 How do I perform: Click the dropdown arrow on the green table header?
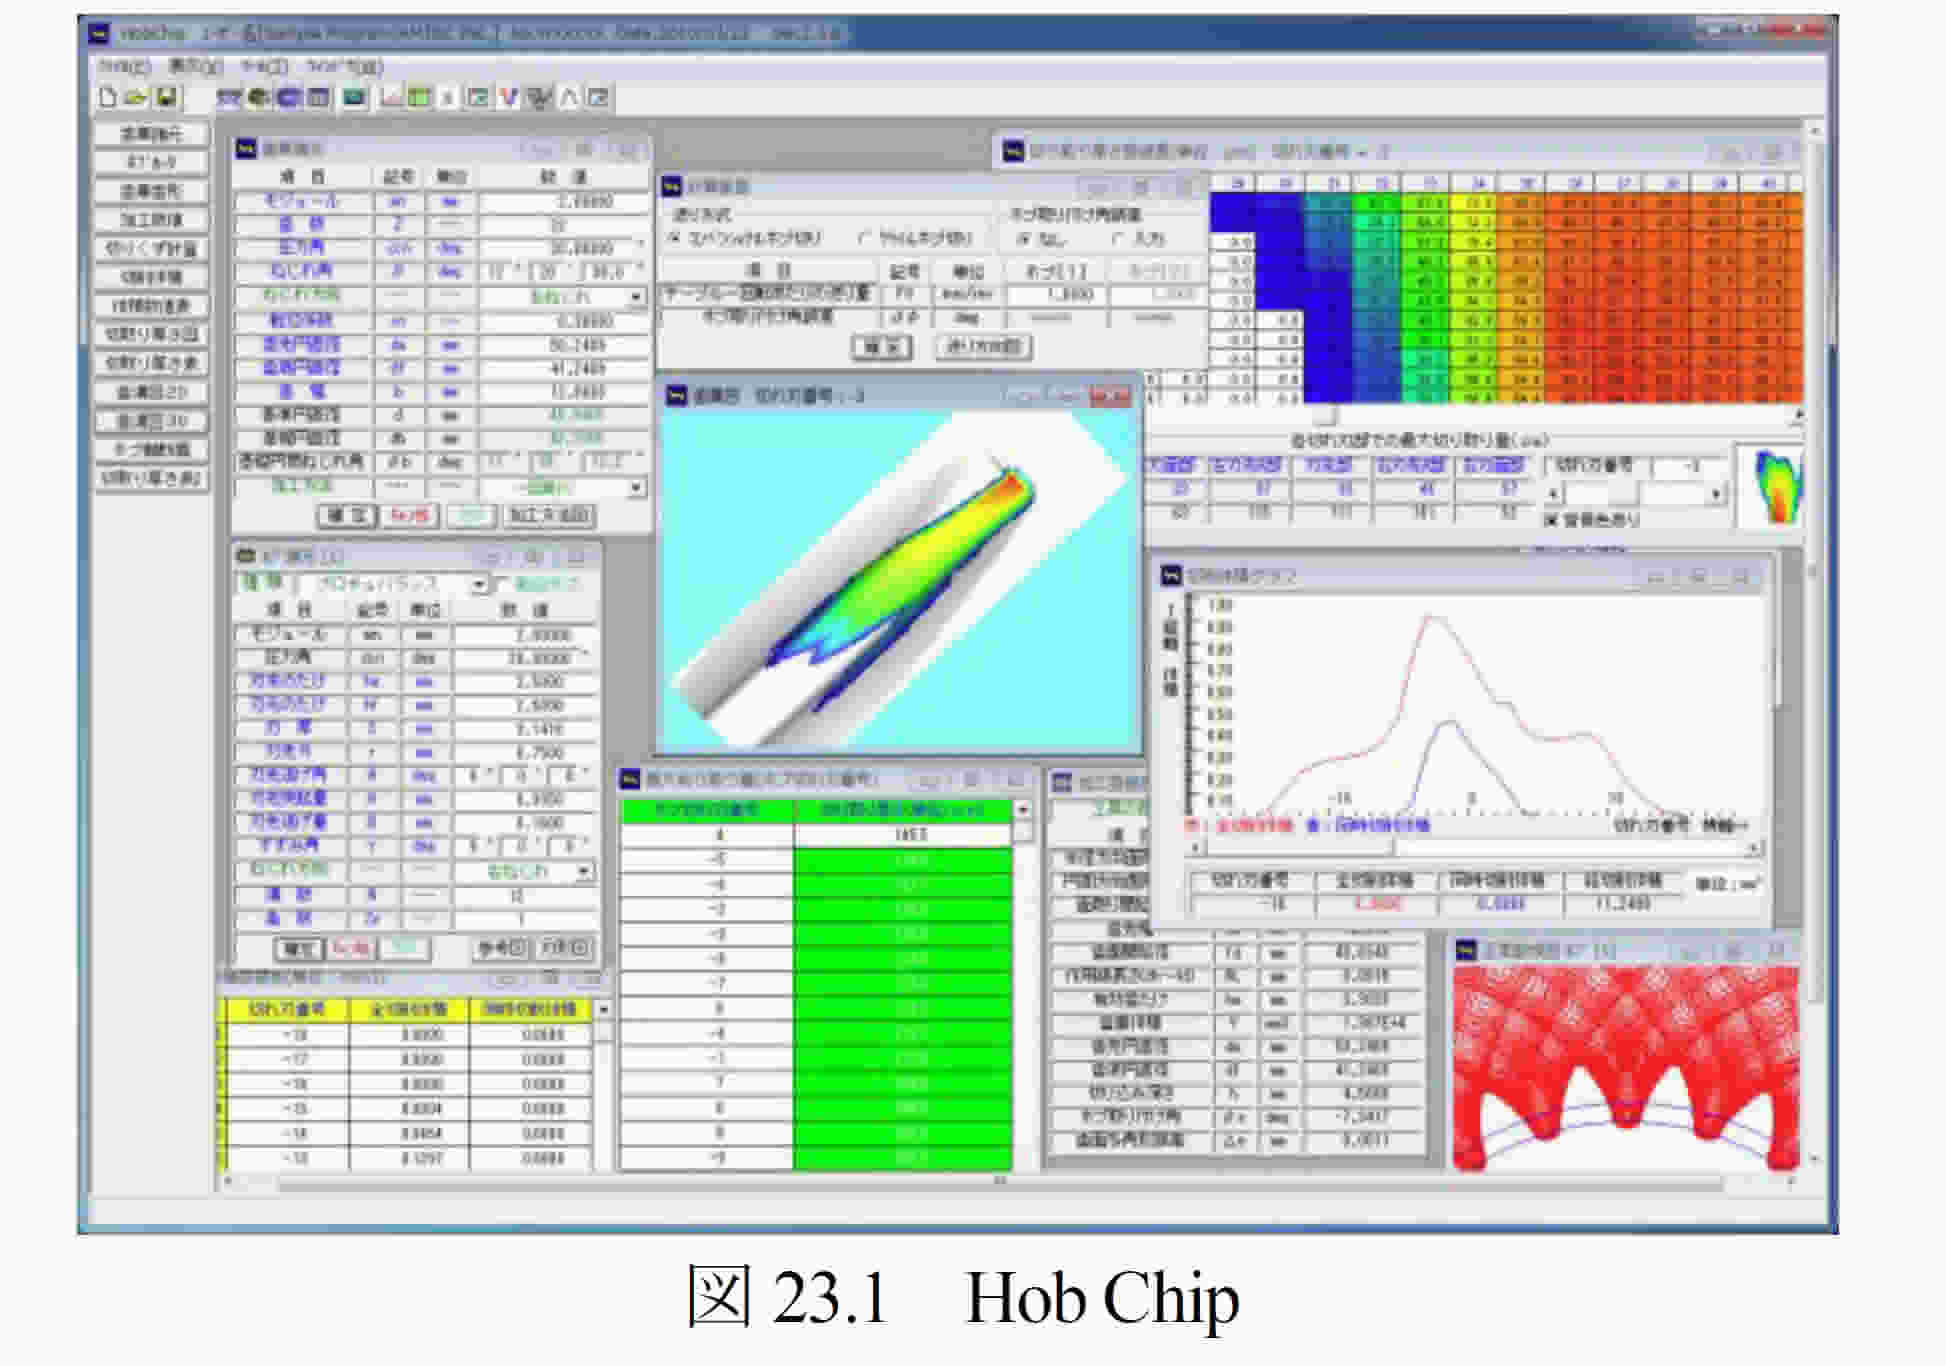click(x=1022, y=810)
